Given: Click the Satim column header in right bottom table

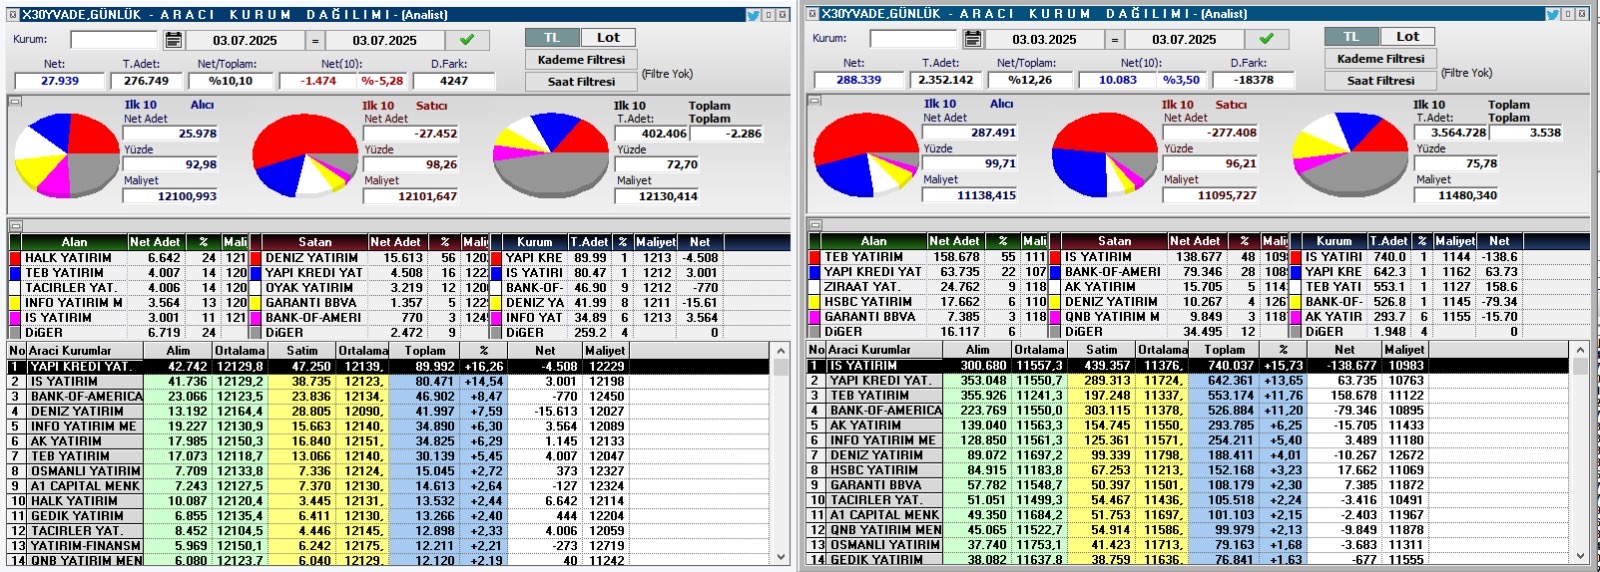Looking at the screenshot, I should click(x=1101, y=350).
